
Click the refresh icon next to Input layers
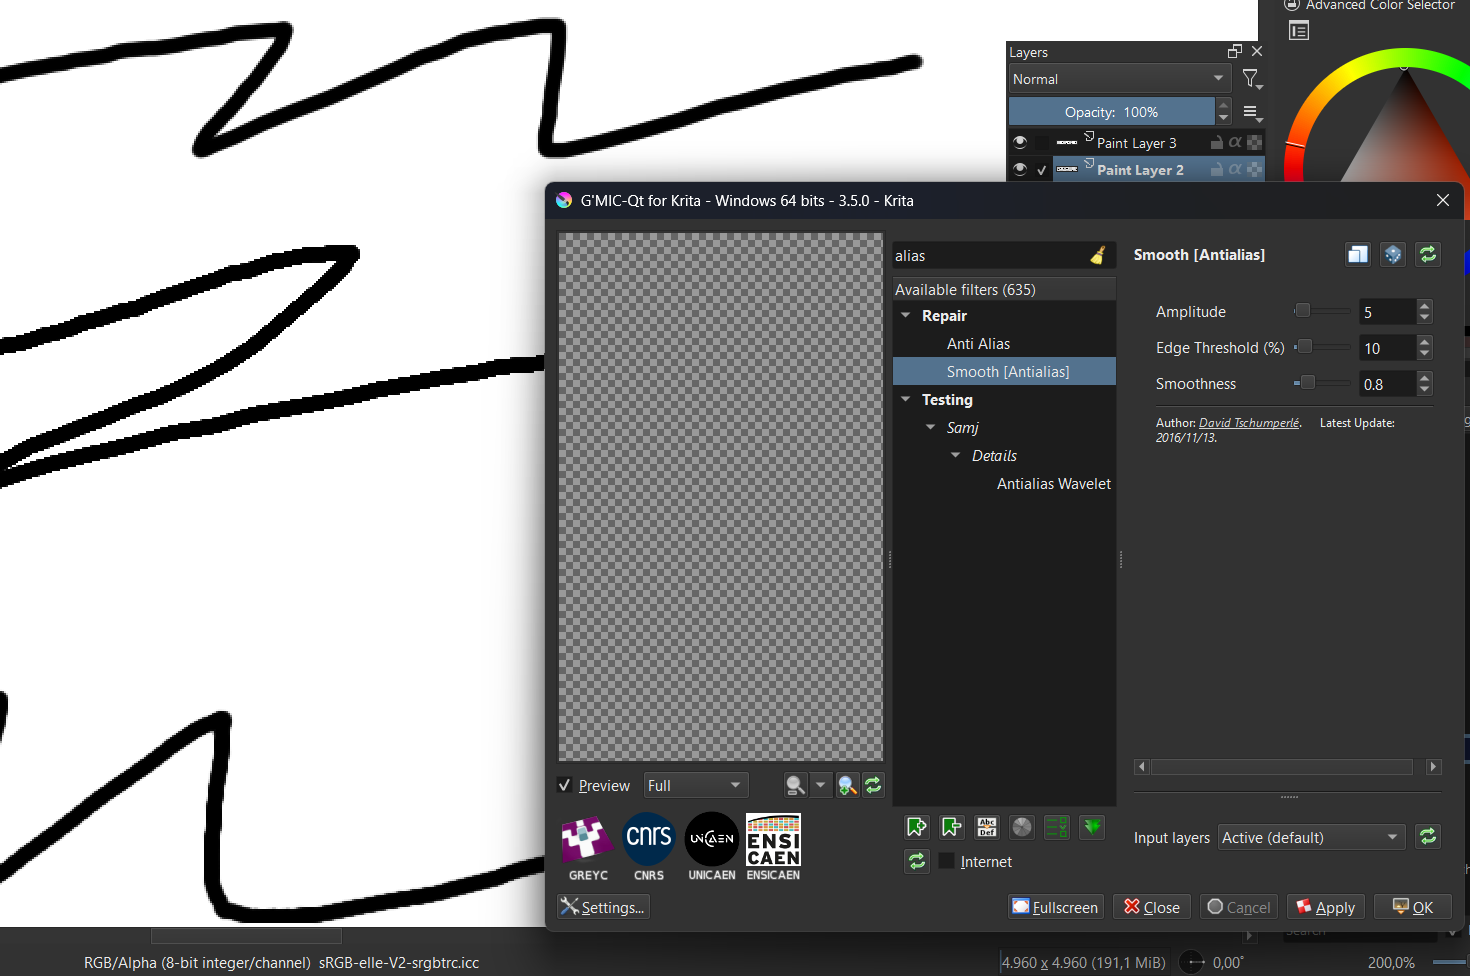pos(1428,837)
